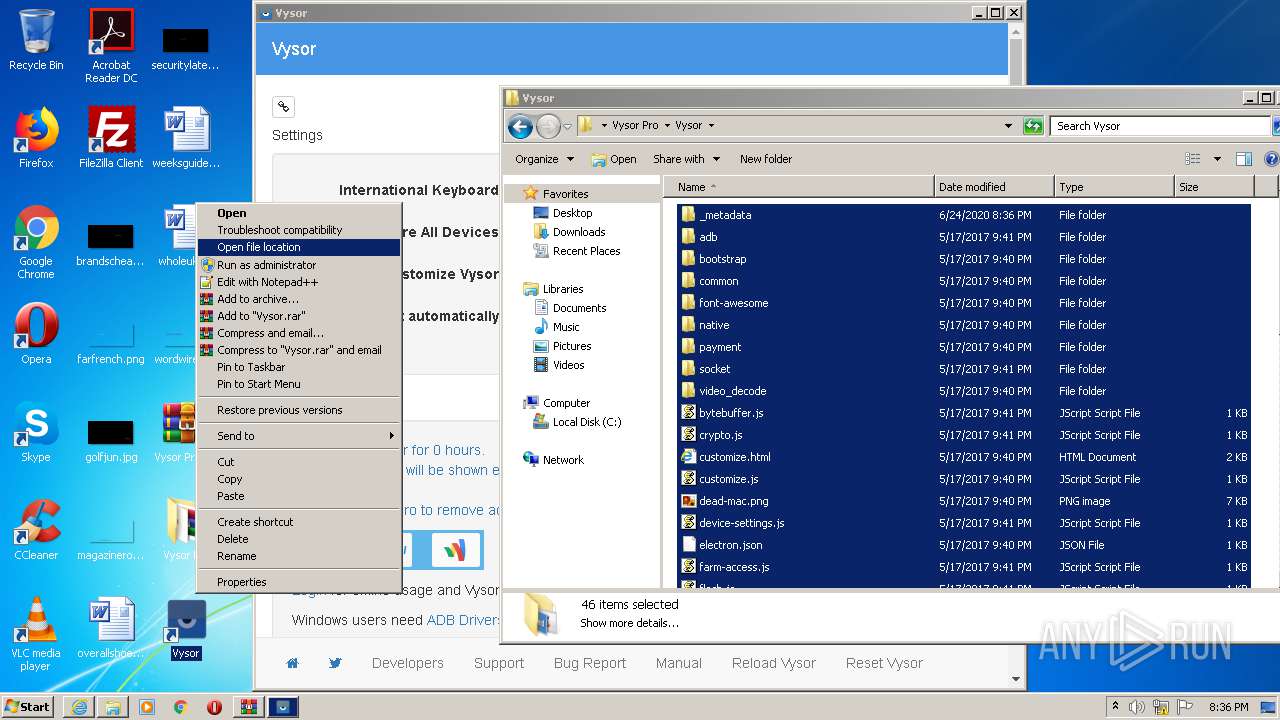Screen dimensions: 1280x720
Task: Choose Properties in context menu
Action: (299, 582)
